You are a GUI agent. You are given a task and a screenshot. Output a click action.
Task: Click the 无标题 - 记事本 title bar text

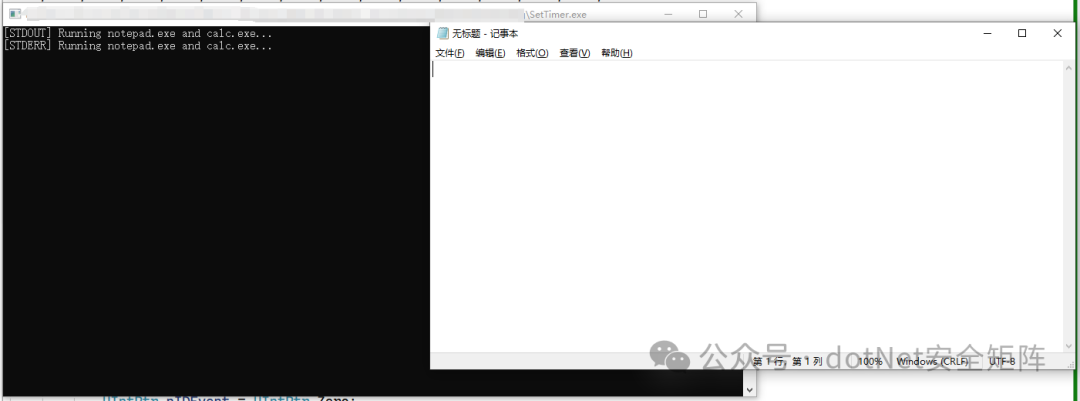pos(485,34)
